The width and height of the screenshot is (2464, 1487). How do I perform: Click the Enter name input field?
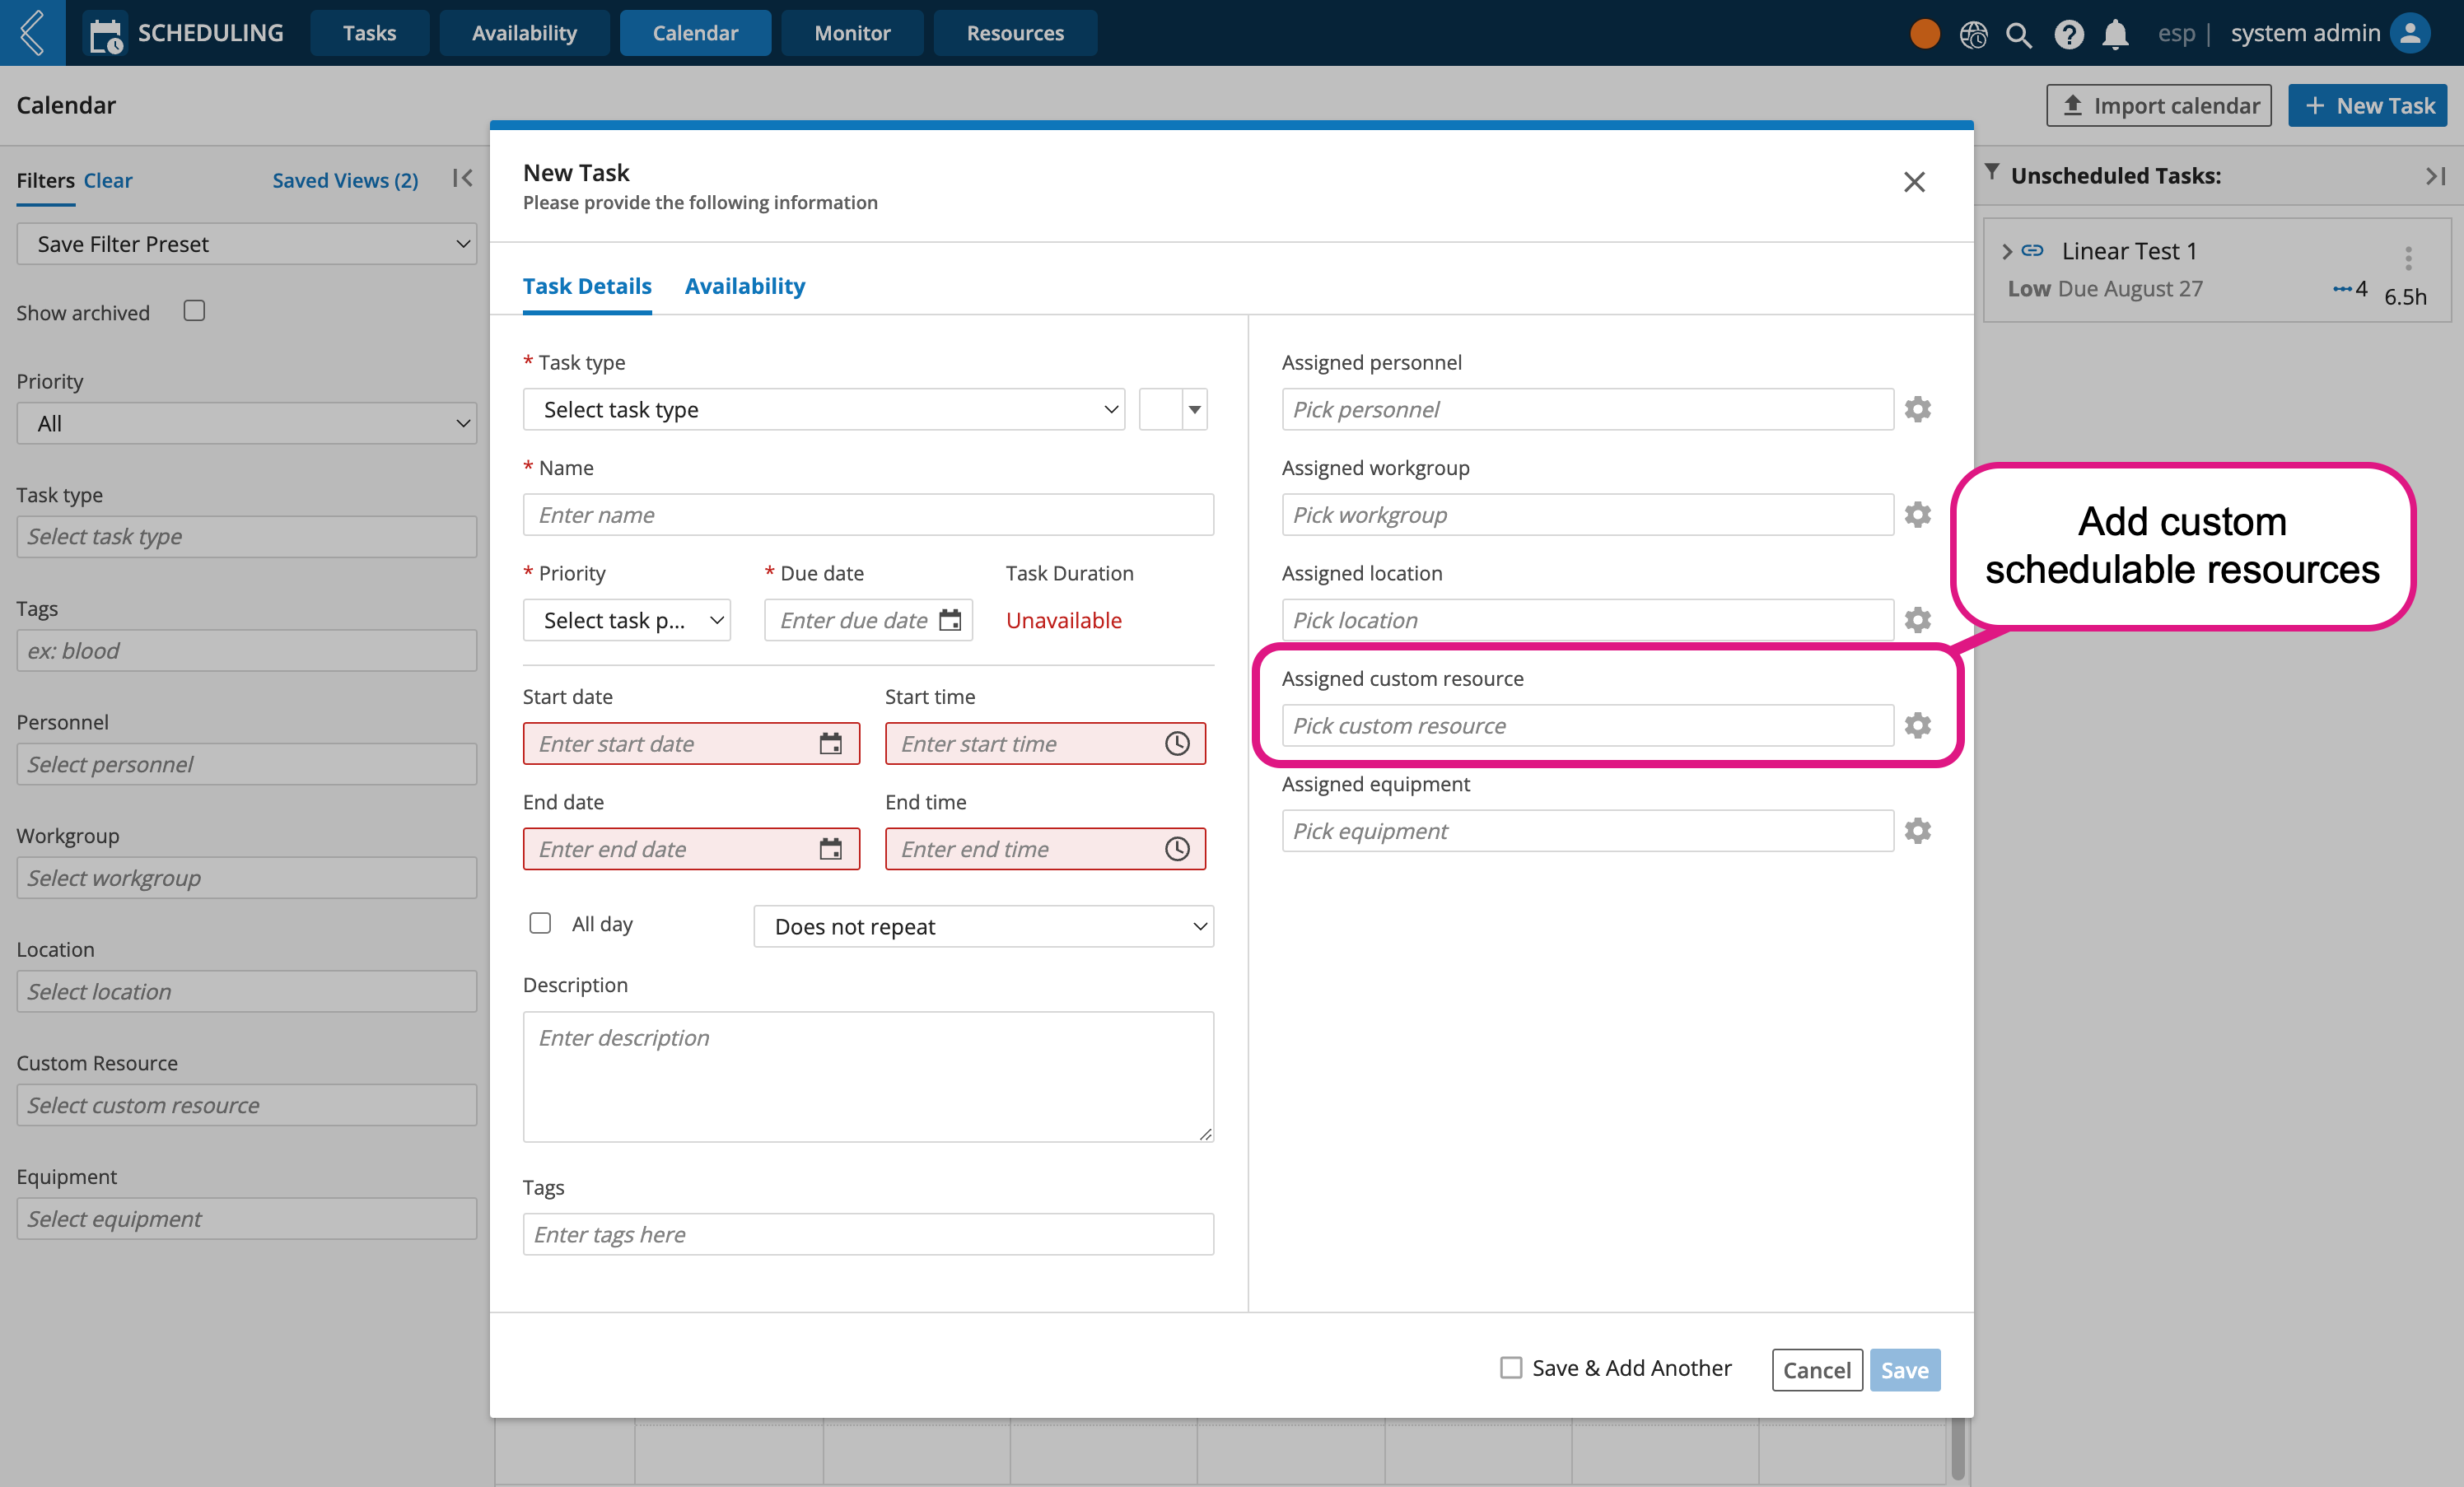click(x=870, y=514)
